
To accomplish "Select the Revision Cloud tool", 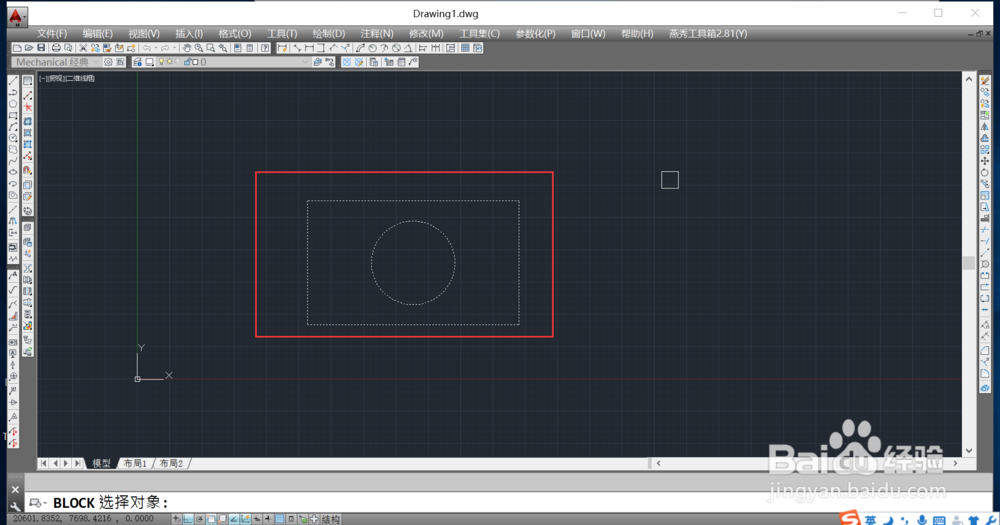I will click(13, 149).
